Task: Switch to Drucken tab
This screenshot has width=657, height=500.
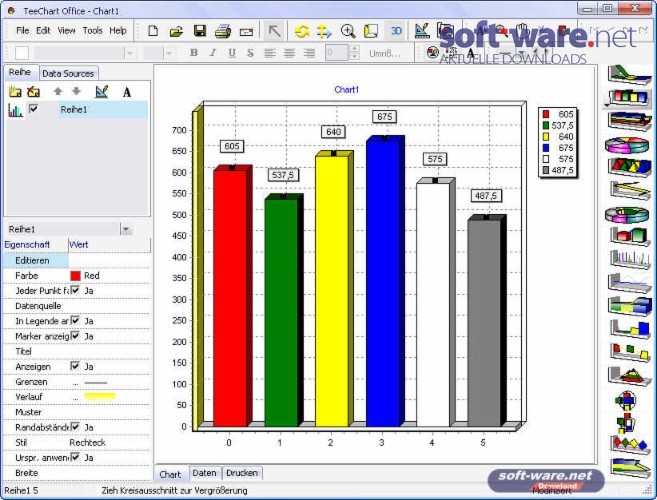Action: [242, 473]
